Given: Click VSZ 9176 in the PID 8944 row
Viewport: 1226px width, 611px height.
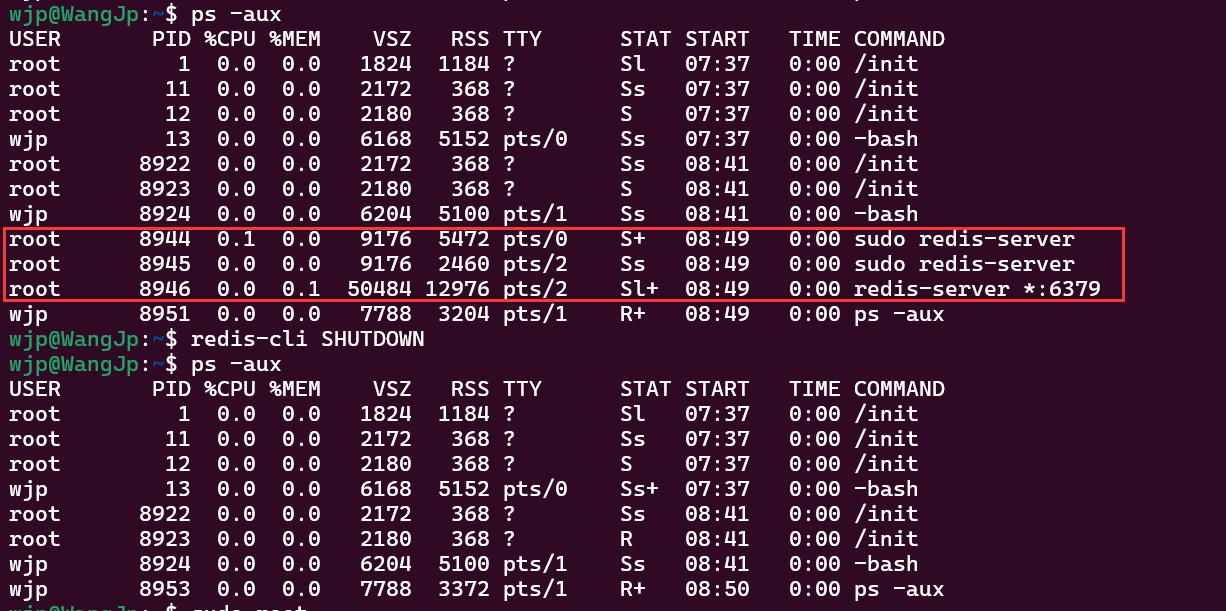Looking at the screenshot, I should click(386, 239).
